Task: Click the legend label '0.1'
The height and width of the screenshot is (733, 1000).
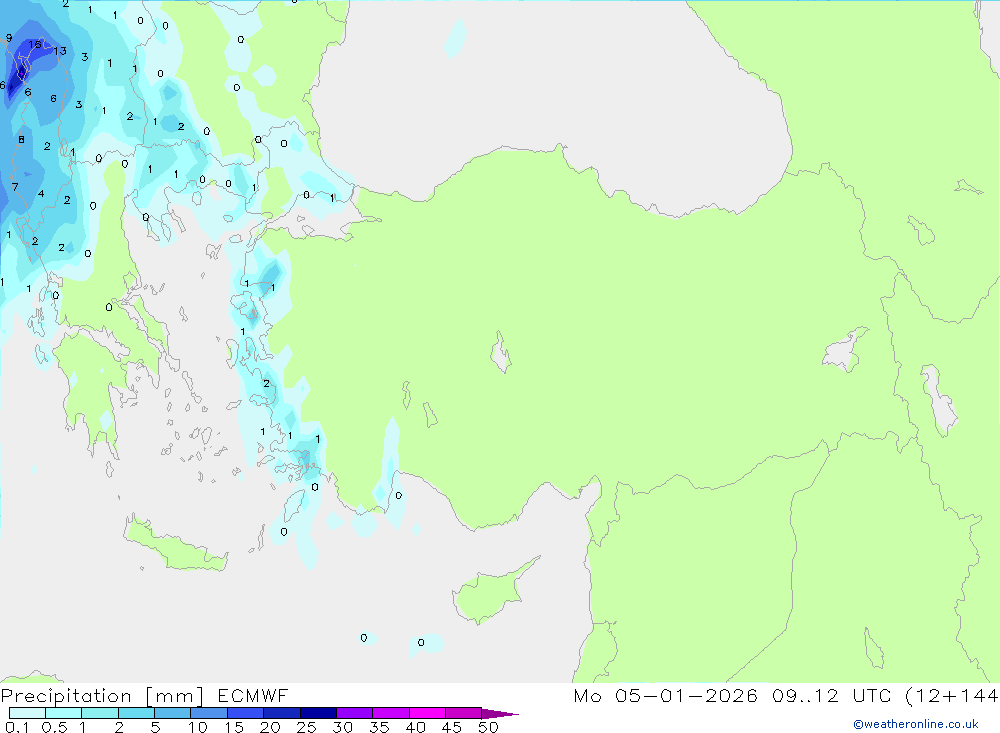Action: 17,727
